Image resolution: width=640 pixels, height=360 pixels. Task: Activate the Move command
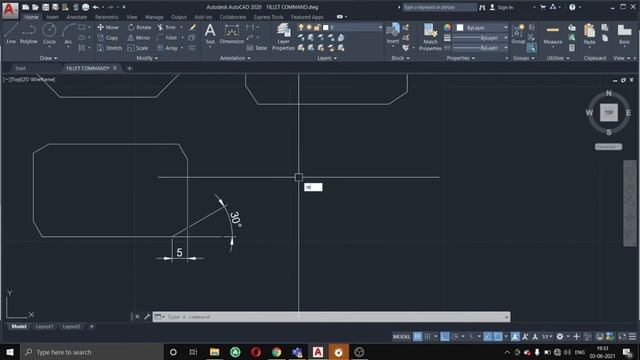(108, 27)
